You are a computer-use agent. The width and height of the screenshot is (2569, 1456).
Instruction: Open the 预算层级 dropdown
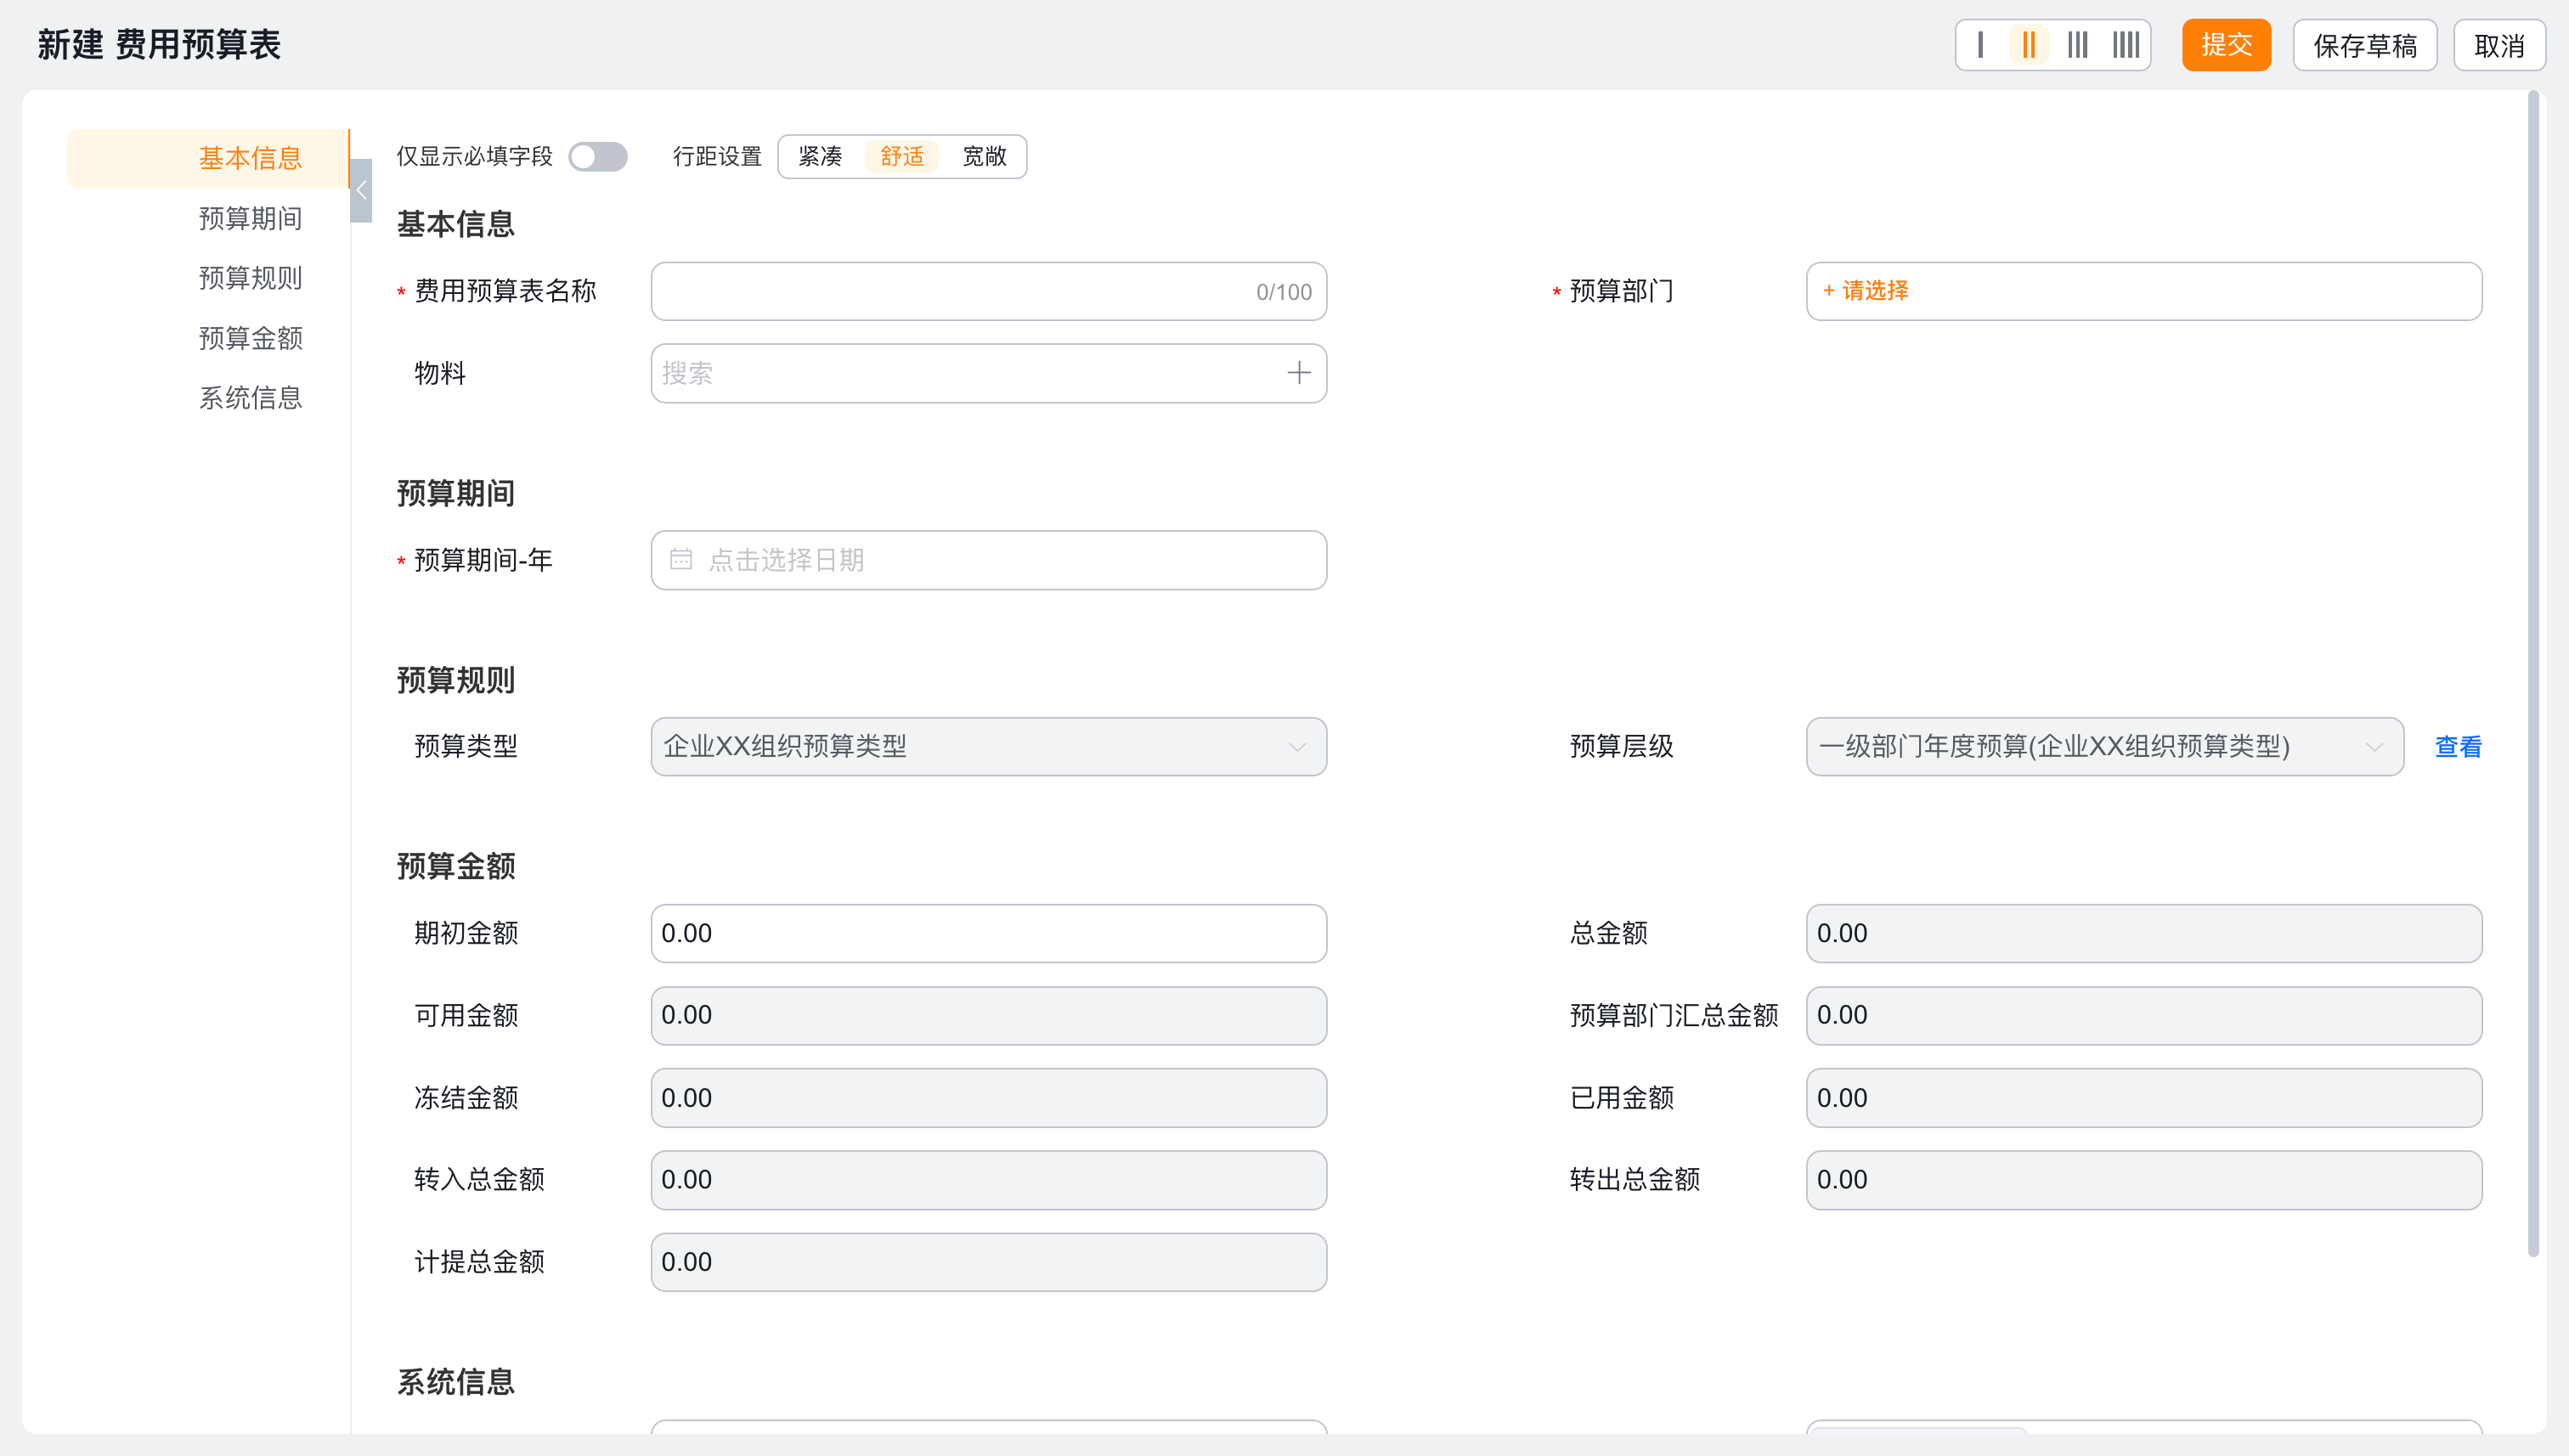coord(2104,746)
